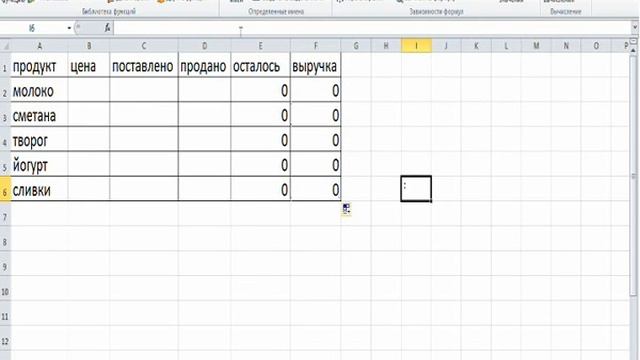
Task: Select column M header
Action: pos(536,46)
